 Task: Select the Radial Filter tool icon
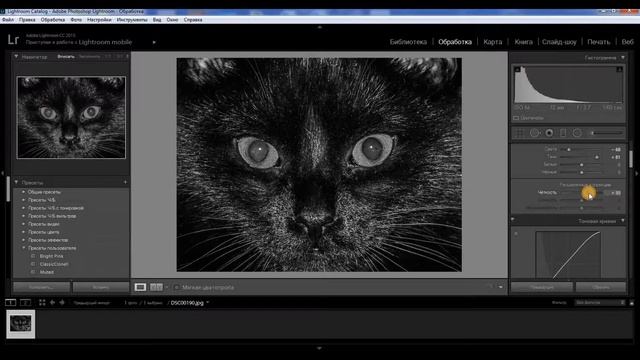click(577, 133)
